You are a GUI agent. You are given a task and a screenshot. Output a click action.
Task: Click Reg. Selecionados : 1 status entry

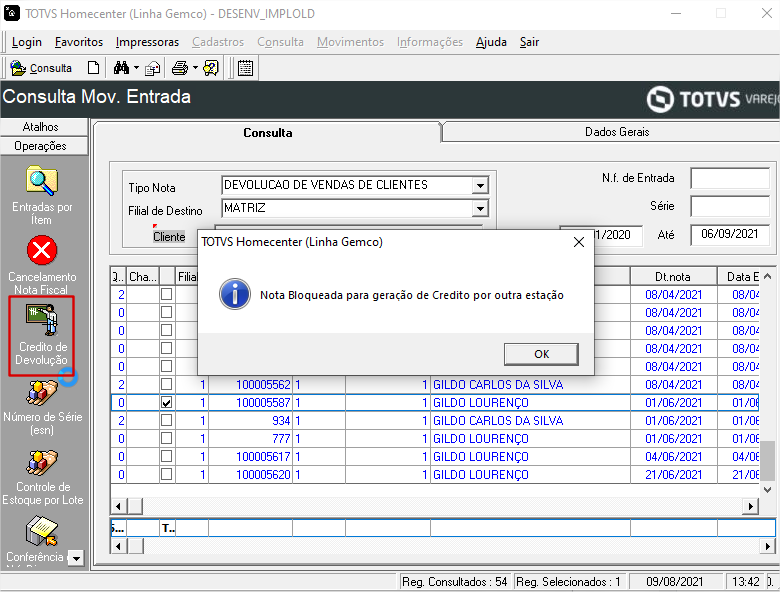568,582
